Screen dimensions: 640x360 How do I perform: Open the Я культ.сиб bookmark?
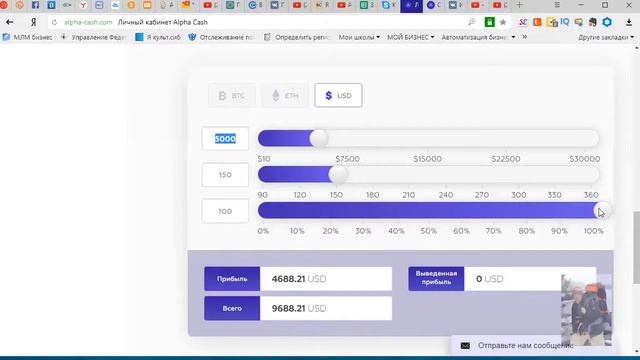point(158,37)
